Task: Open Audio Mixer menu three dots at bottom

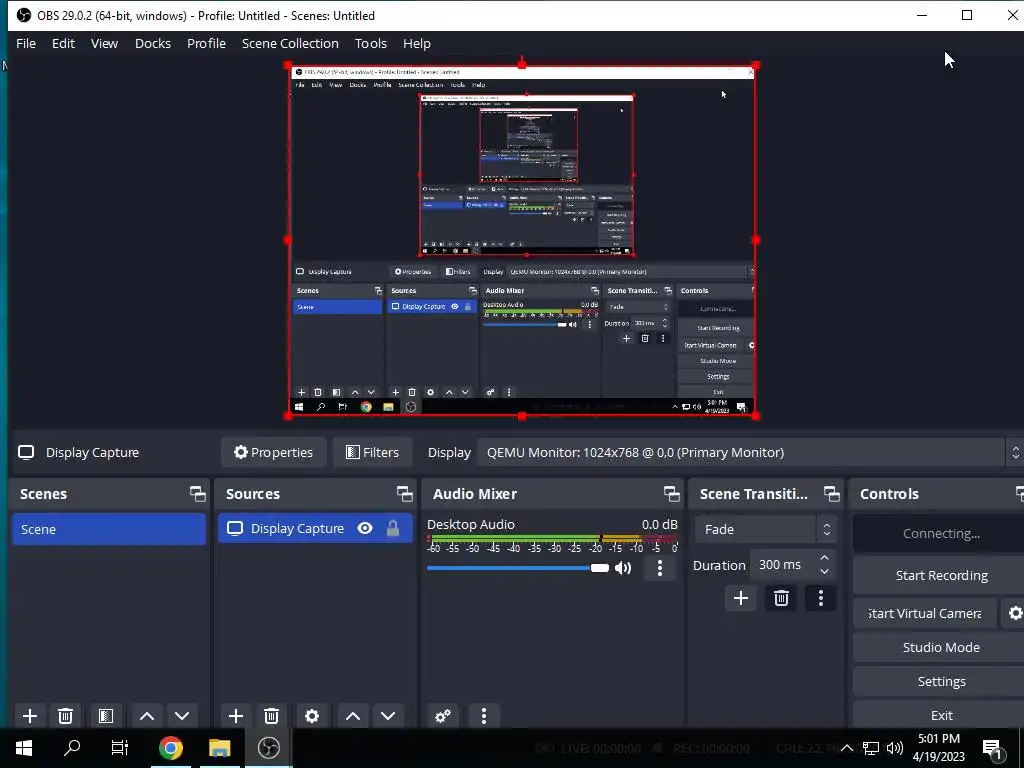Action: tap(484, 716)
